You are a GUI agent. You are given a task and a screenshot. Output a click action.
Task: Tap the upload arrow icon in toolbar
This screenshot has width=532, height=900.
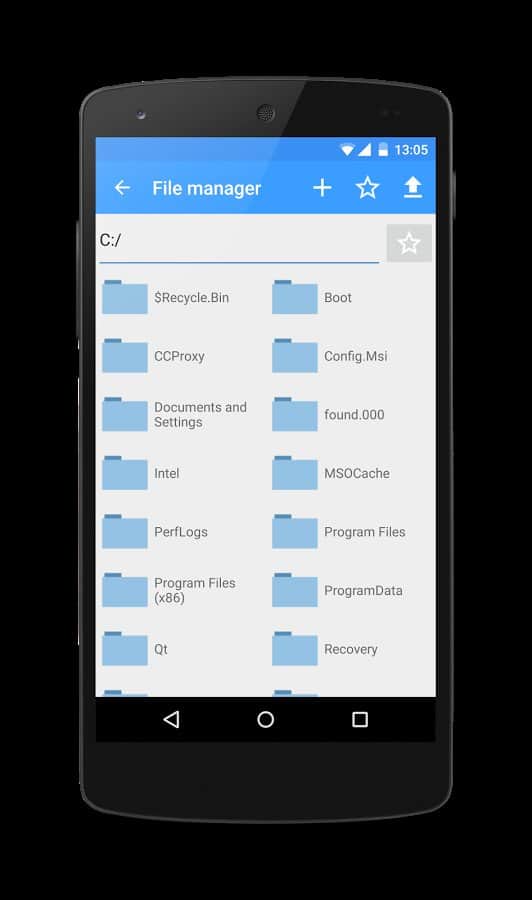click(413, 187)
